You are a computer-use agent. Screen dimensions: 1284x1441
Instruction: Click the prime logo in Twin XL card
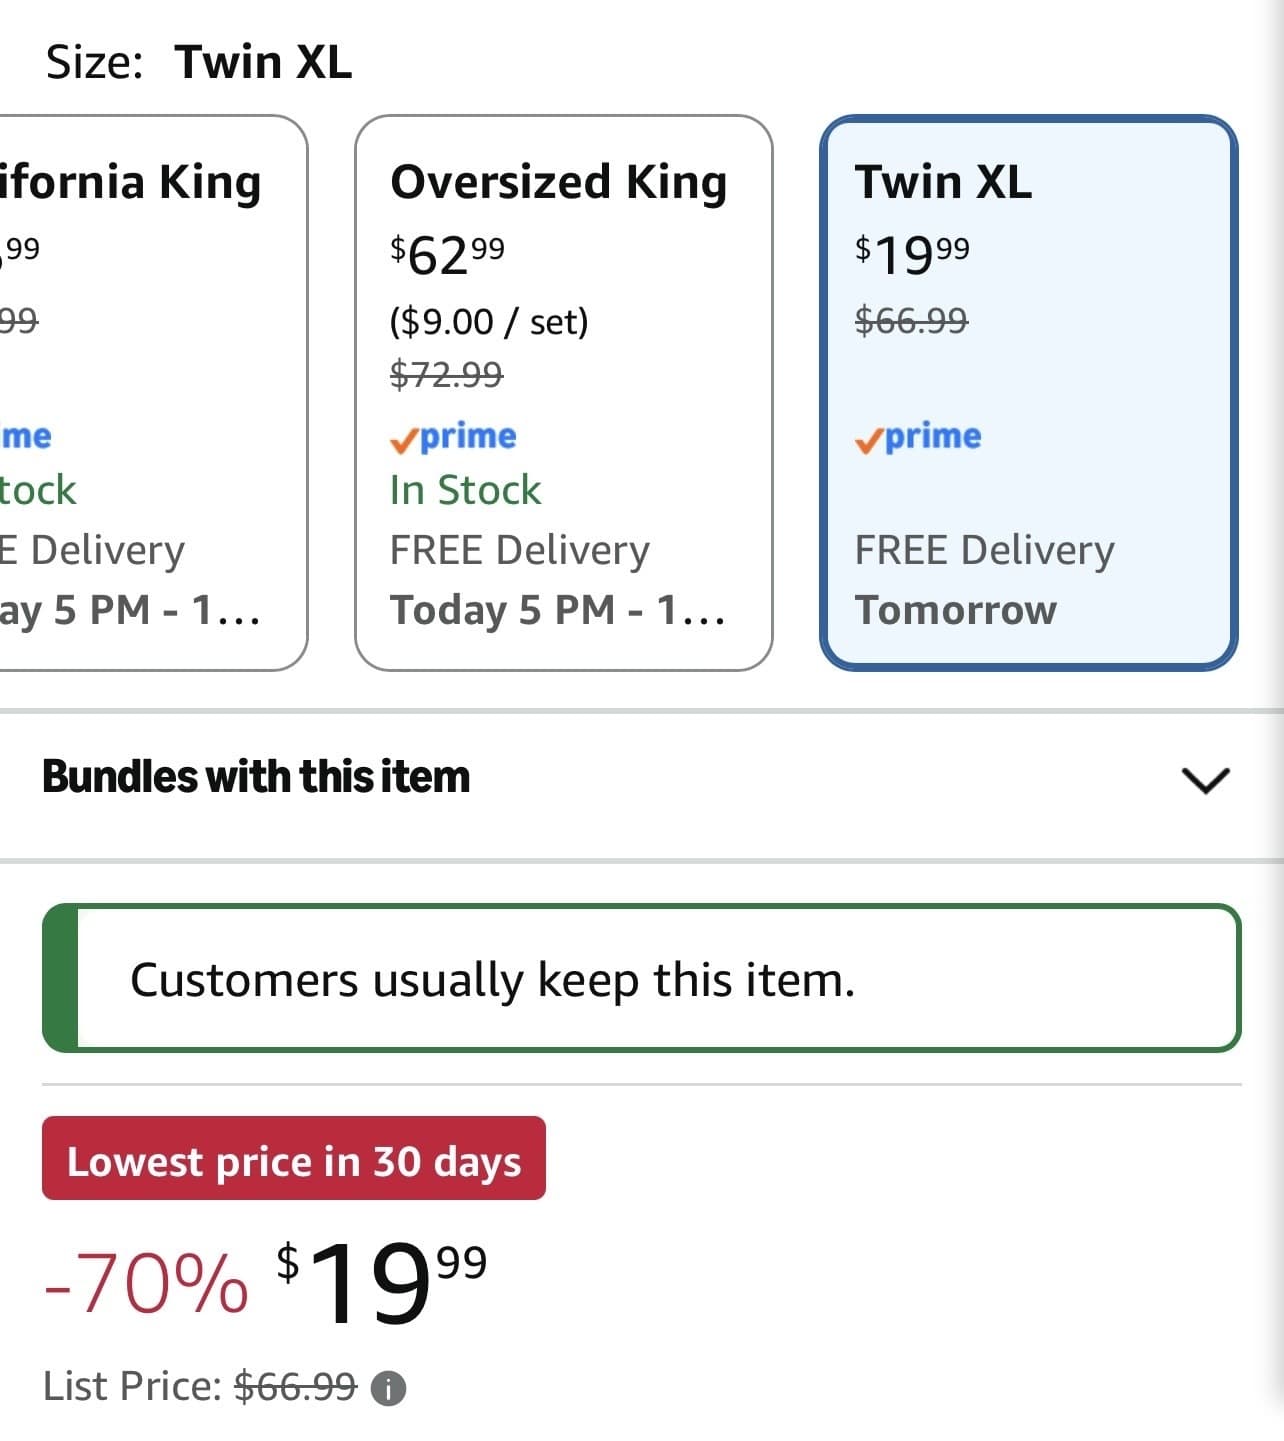pyautogui.click(x=918, y=437)
